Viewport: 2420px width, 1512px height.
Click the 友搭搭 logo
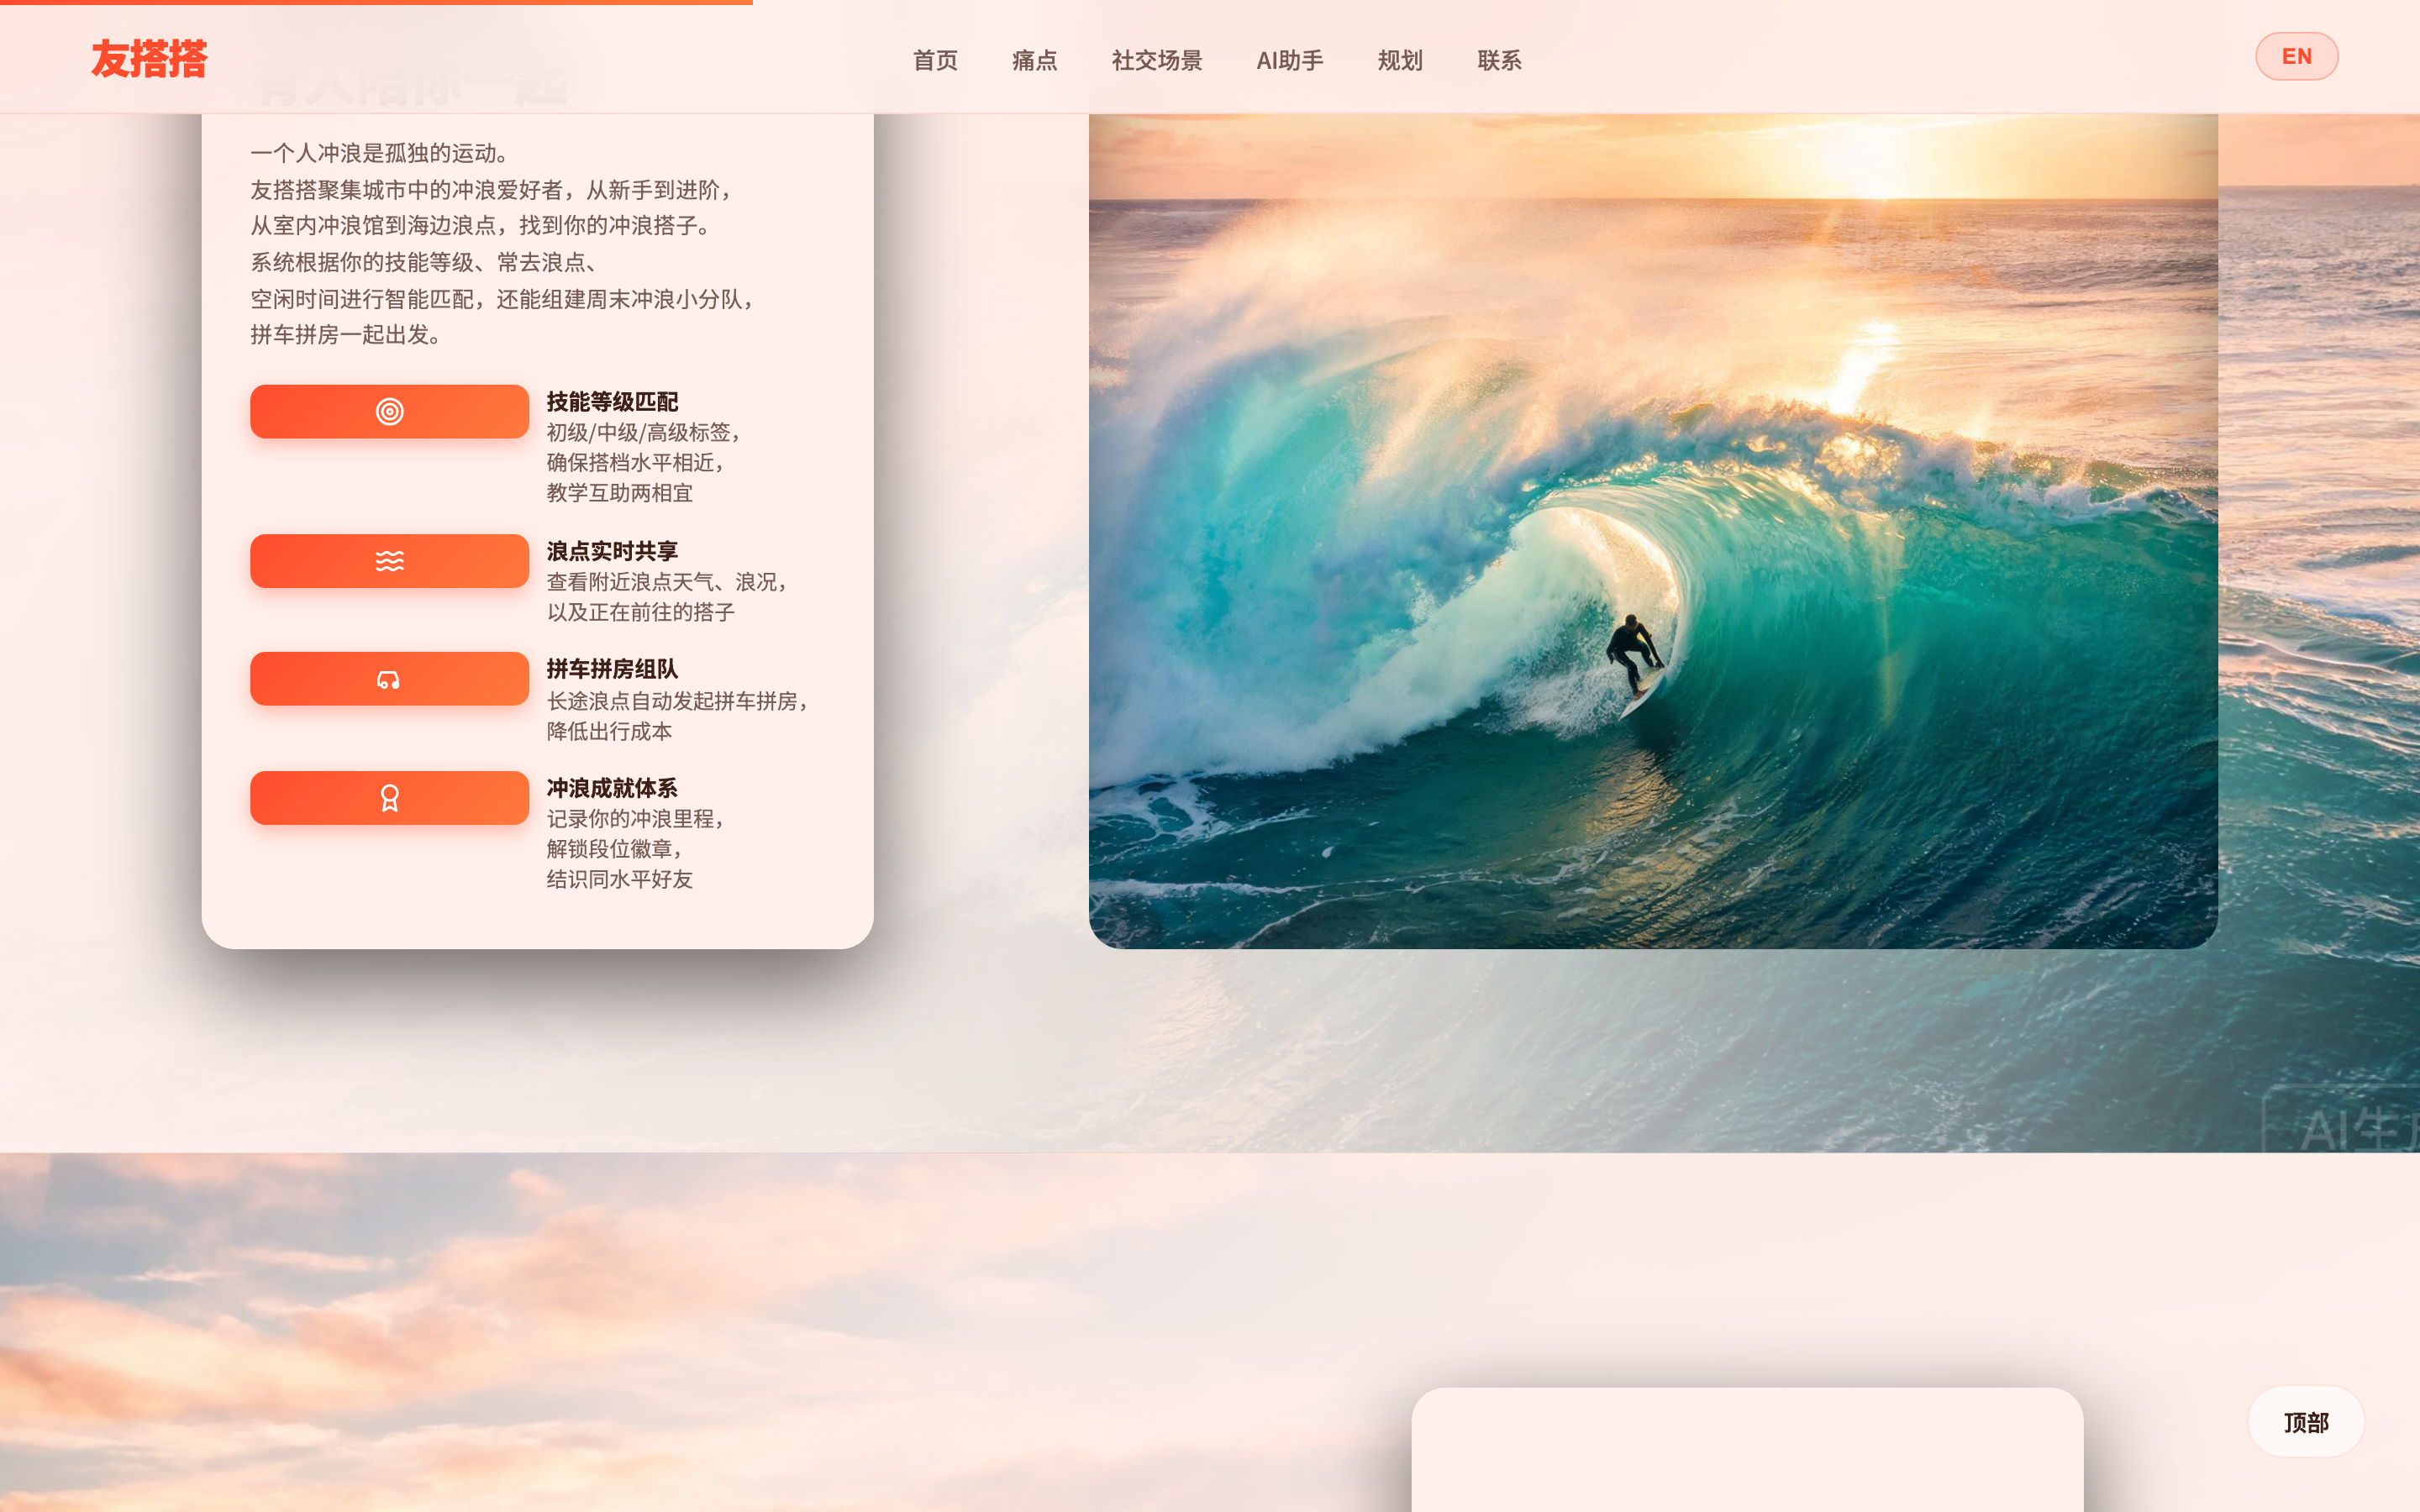point(149,59)
